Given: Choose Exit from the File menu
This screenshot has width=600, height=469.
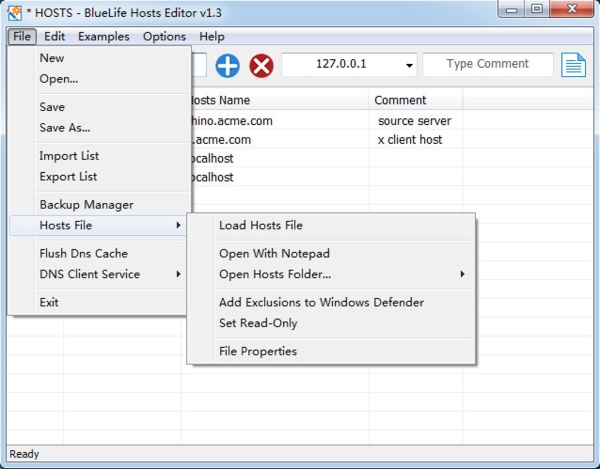Looking at the screenshot, I should (100, 302).
